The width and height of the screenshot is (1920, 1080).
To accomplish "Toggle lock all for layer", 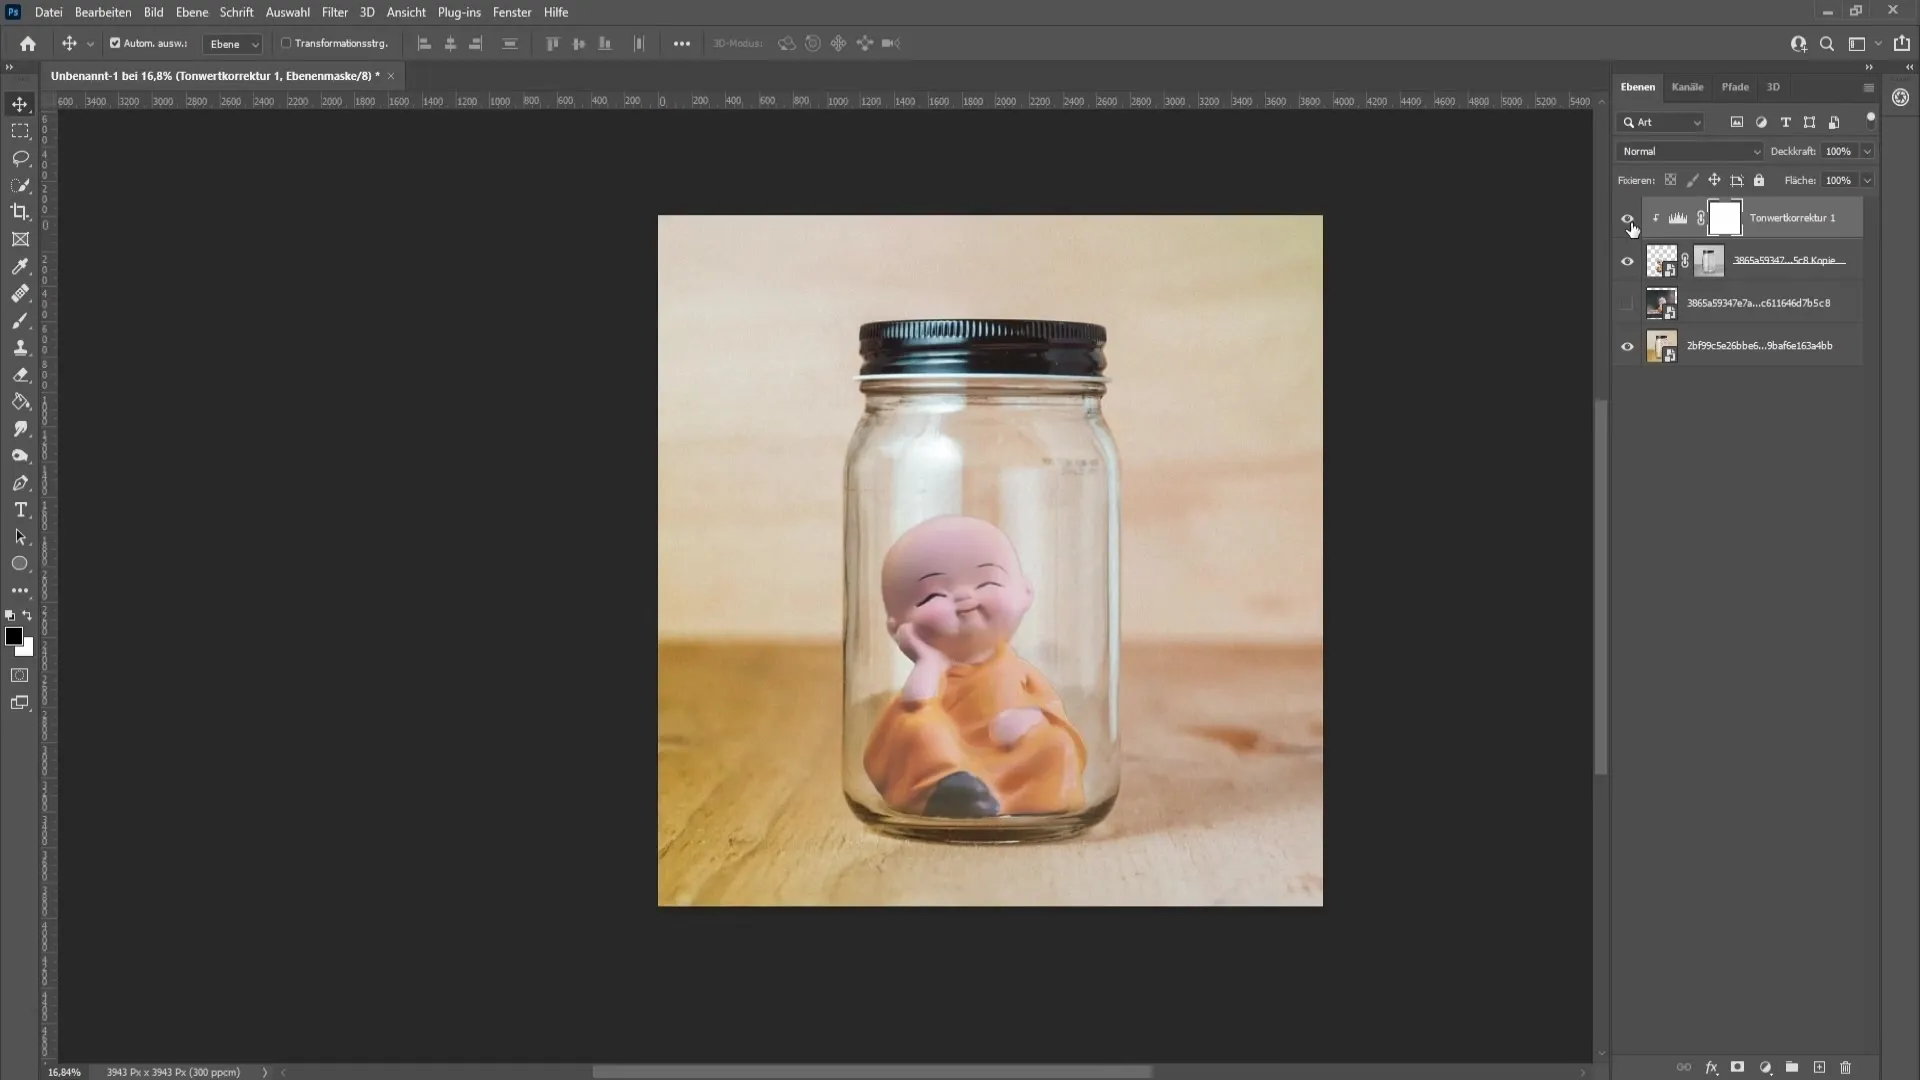I will point(1759,180).
